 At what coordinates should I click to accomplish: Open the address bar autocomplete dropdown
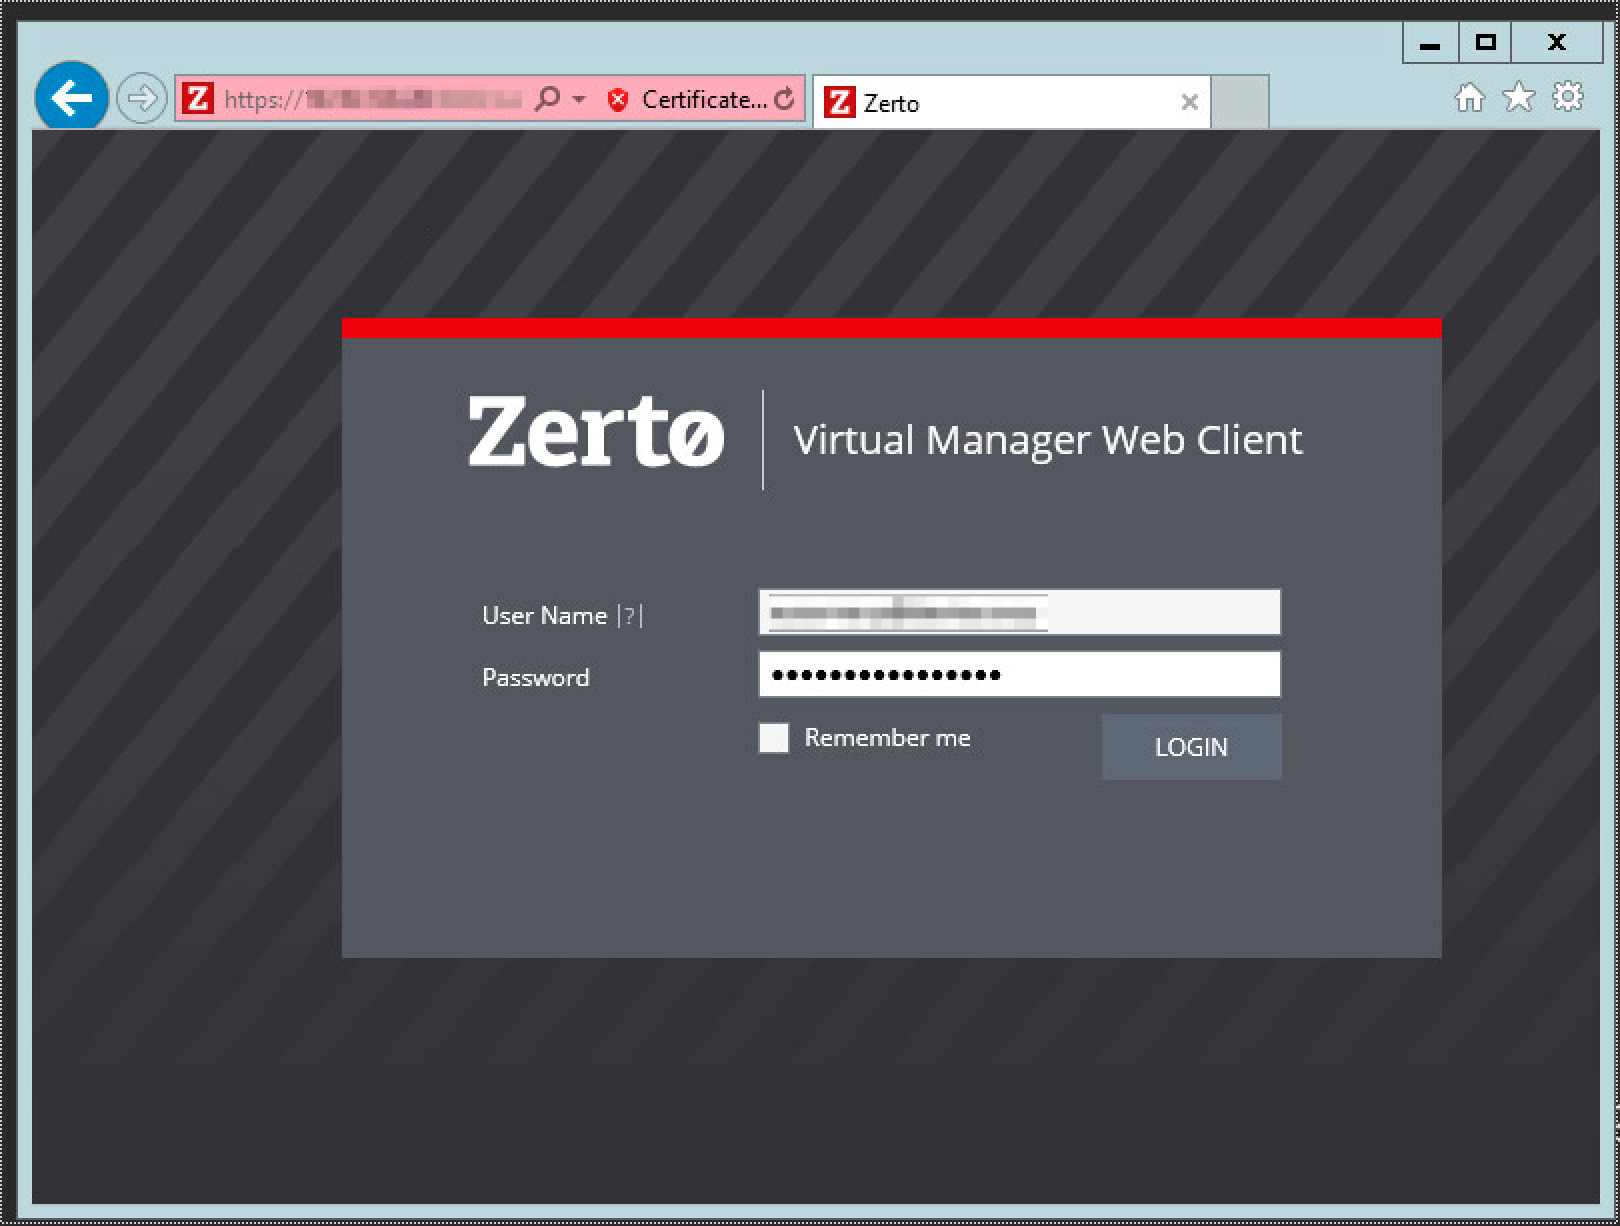[x=578, y=99]
